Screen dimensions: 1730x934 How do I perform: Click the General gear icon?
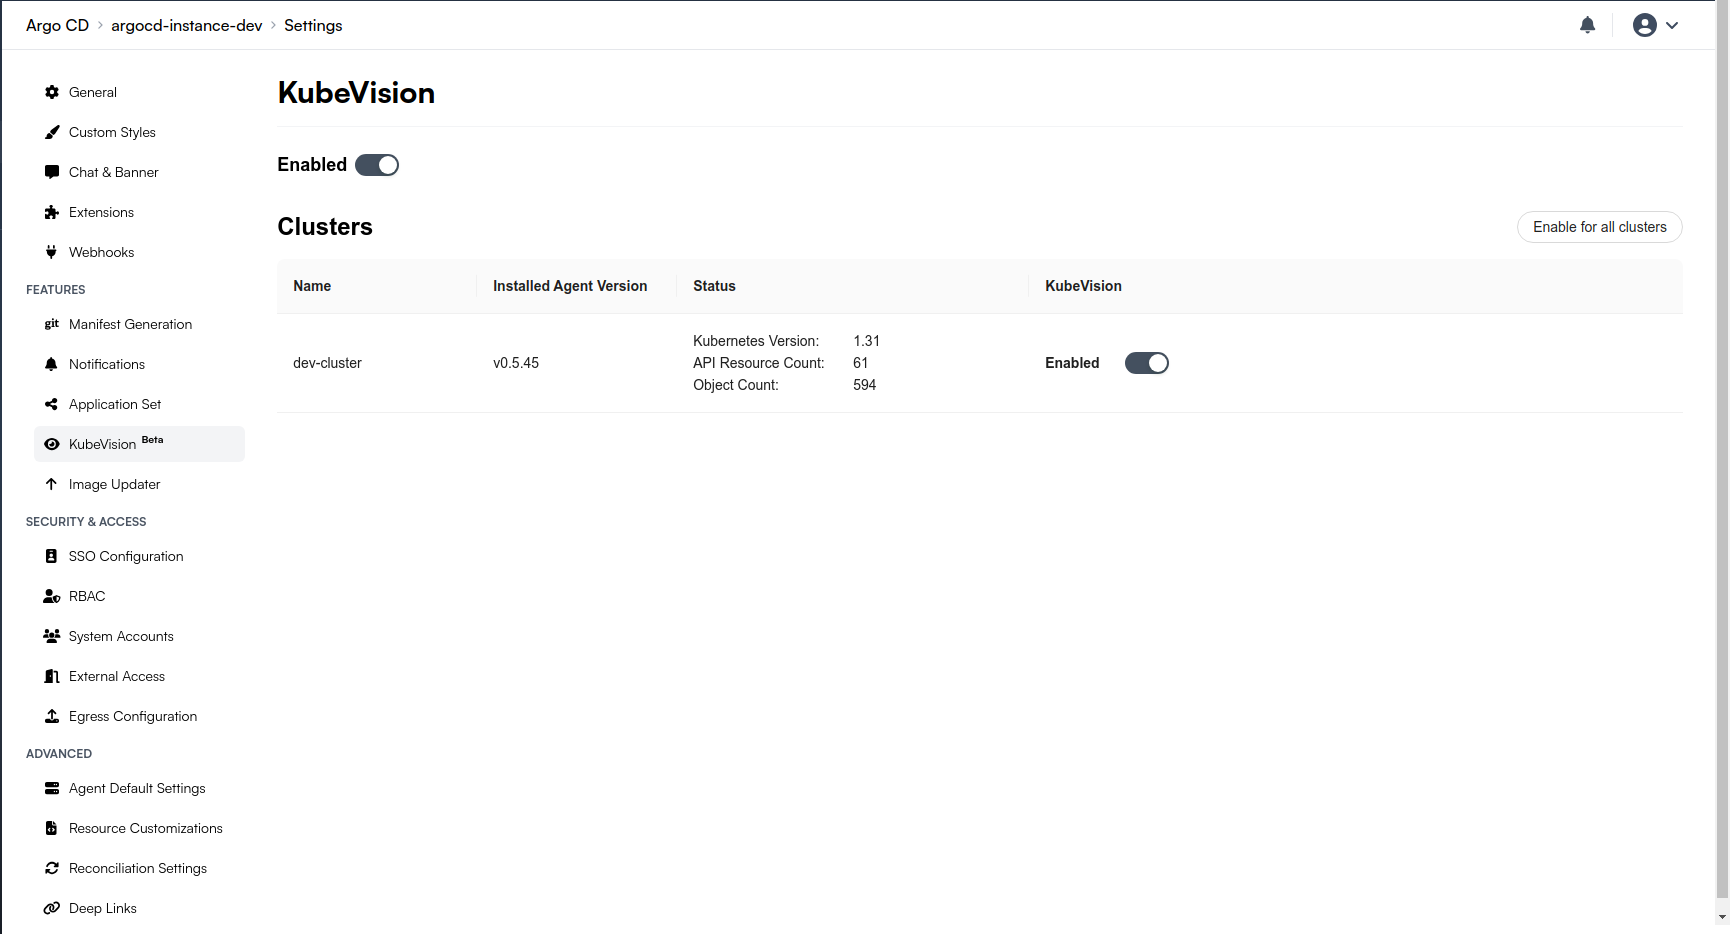52,92
